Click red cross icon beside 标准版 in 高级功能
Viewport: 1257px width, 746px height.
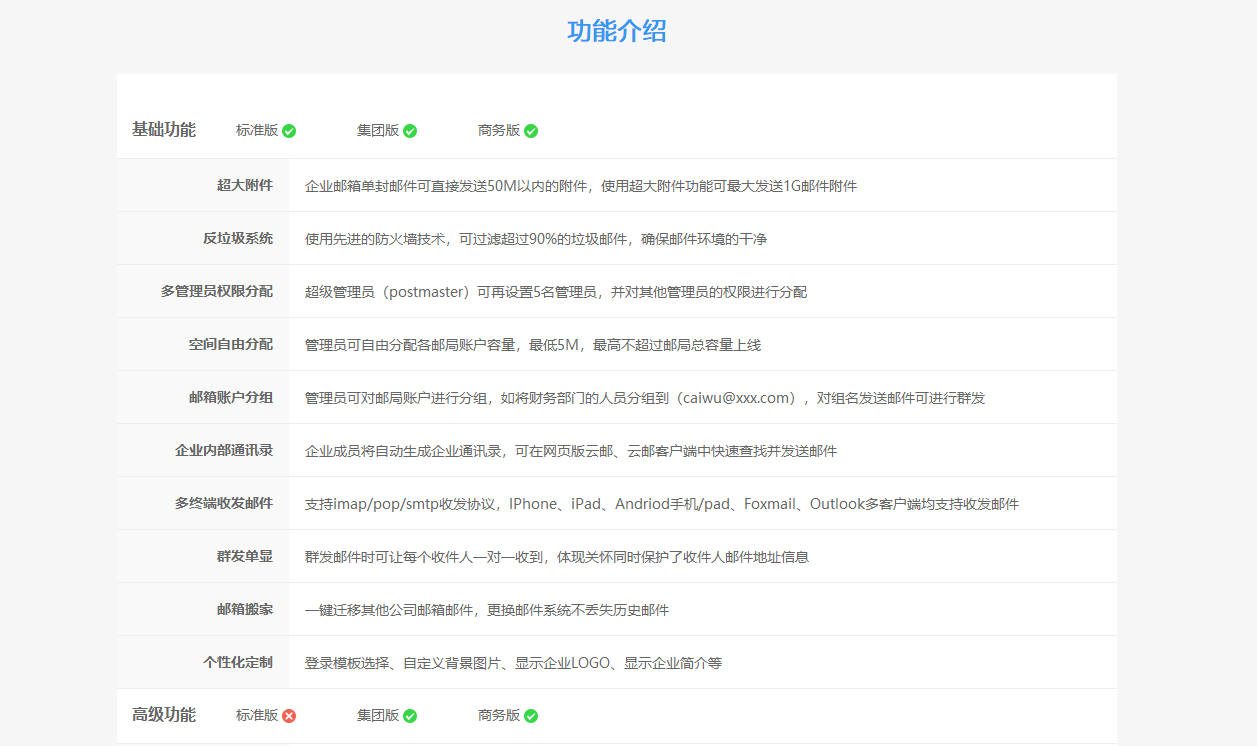tap(289, 716)
